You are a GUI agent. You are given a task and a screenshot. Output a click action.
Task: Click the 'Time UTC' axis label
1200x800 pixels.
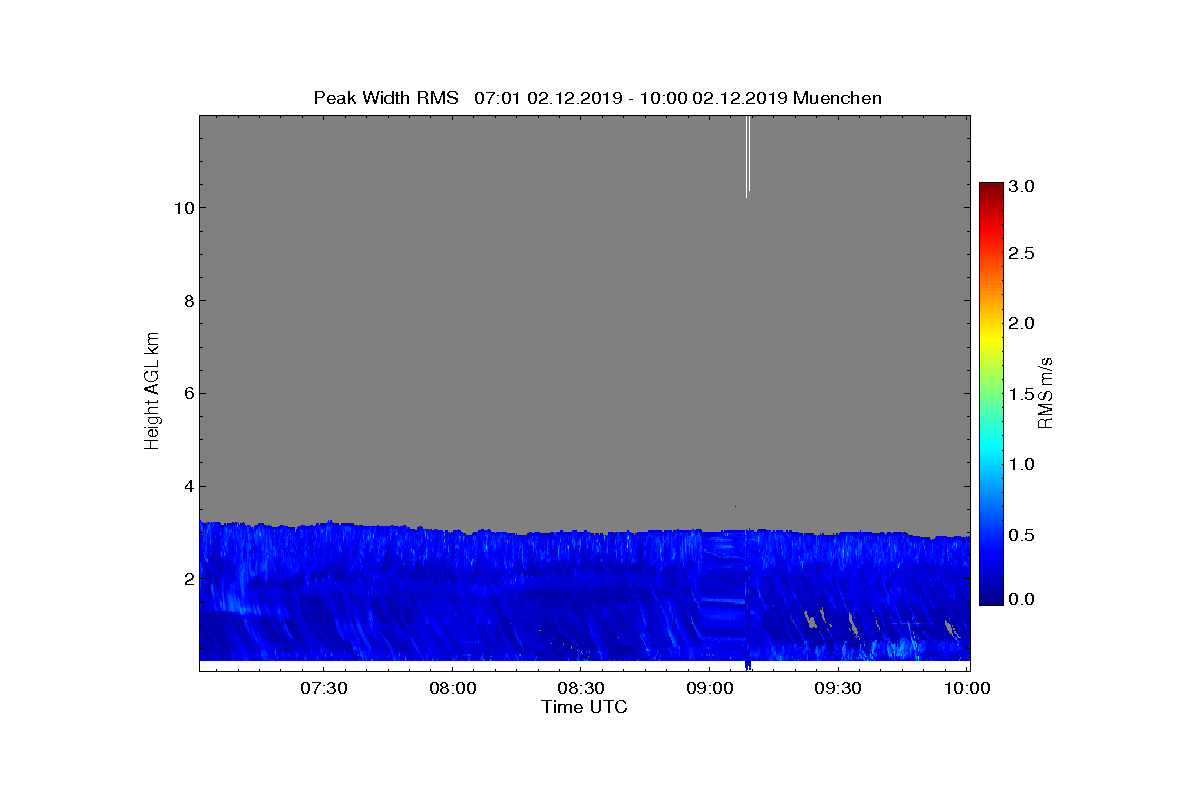pos(585,707)
